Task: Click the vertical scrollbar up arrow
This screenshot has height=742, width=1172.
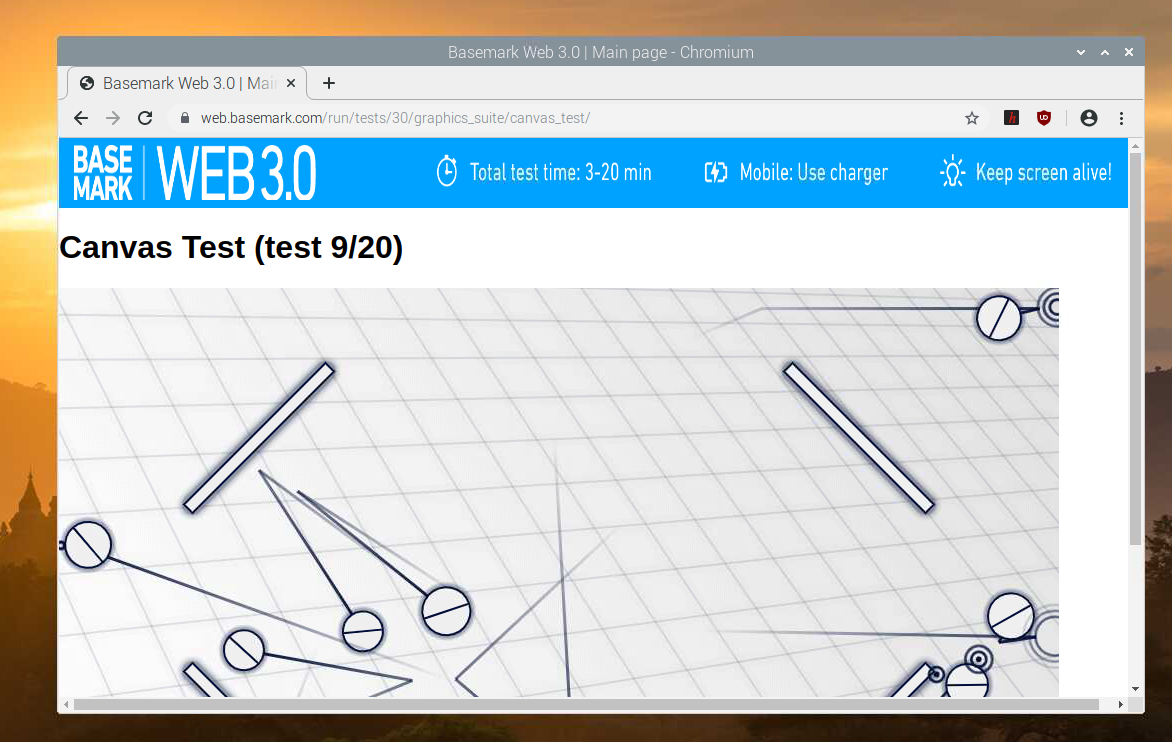Action: pos(1135,146)
